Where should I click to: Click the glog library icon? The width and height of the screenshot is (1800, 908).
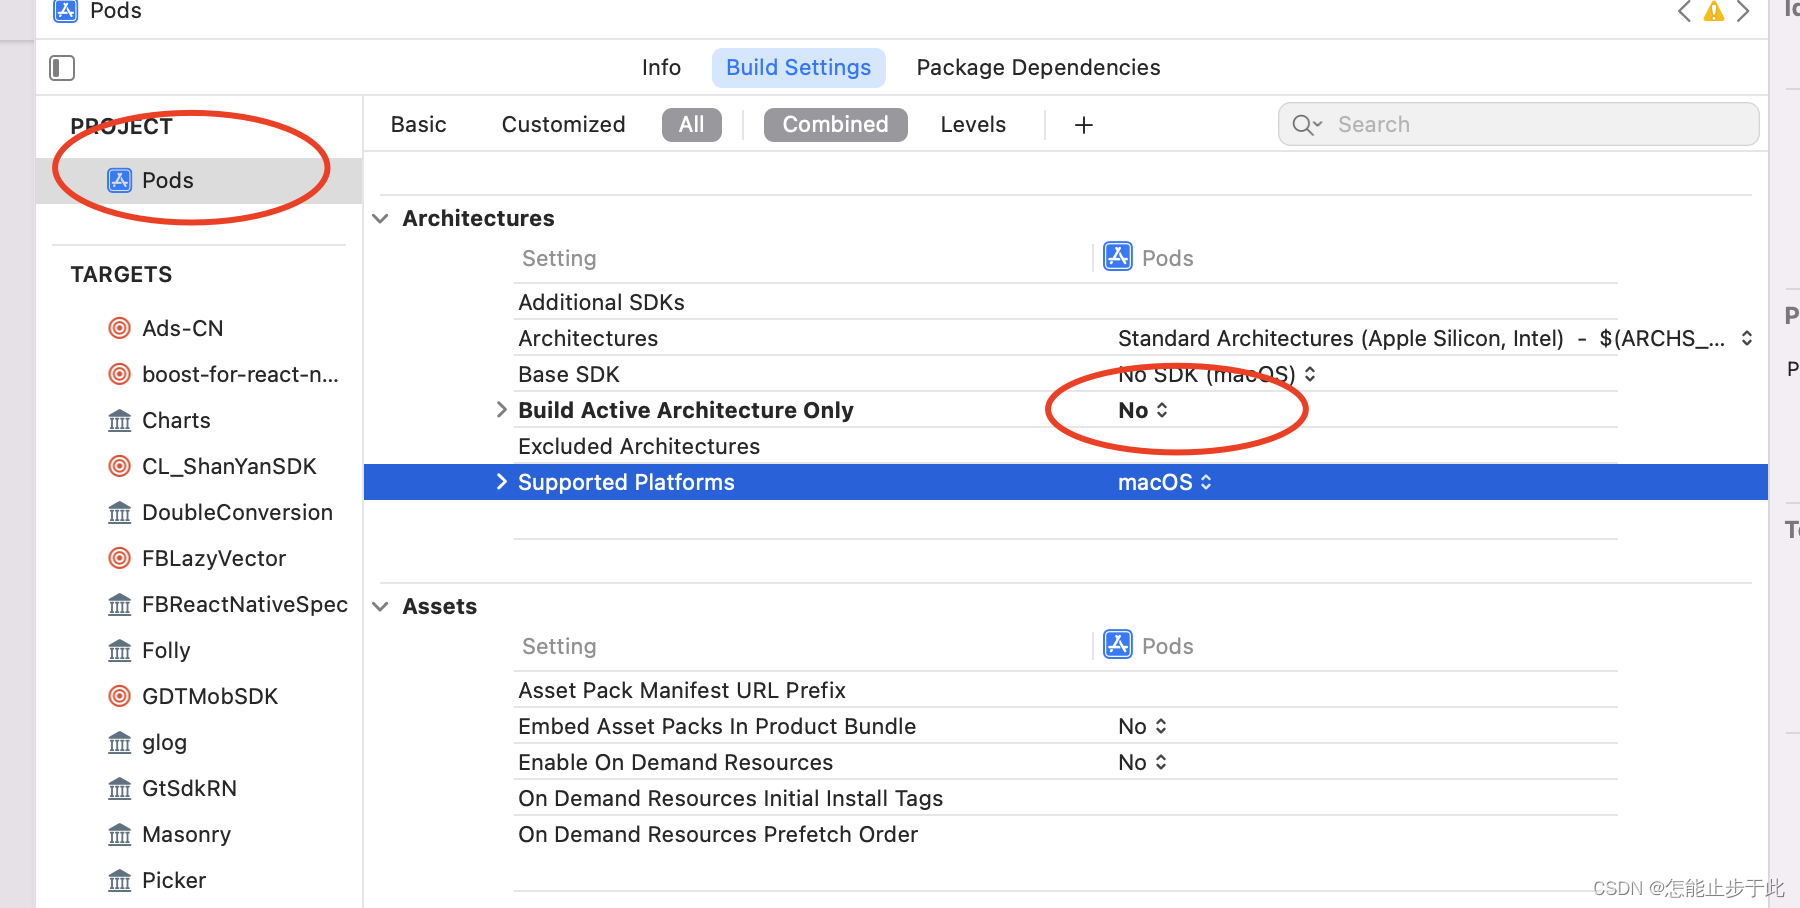[x=119, y=742]
